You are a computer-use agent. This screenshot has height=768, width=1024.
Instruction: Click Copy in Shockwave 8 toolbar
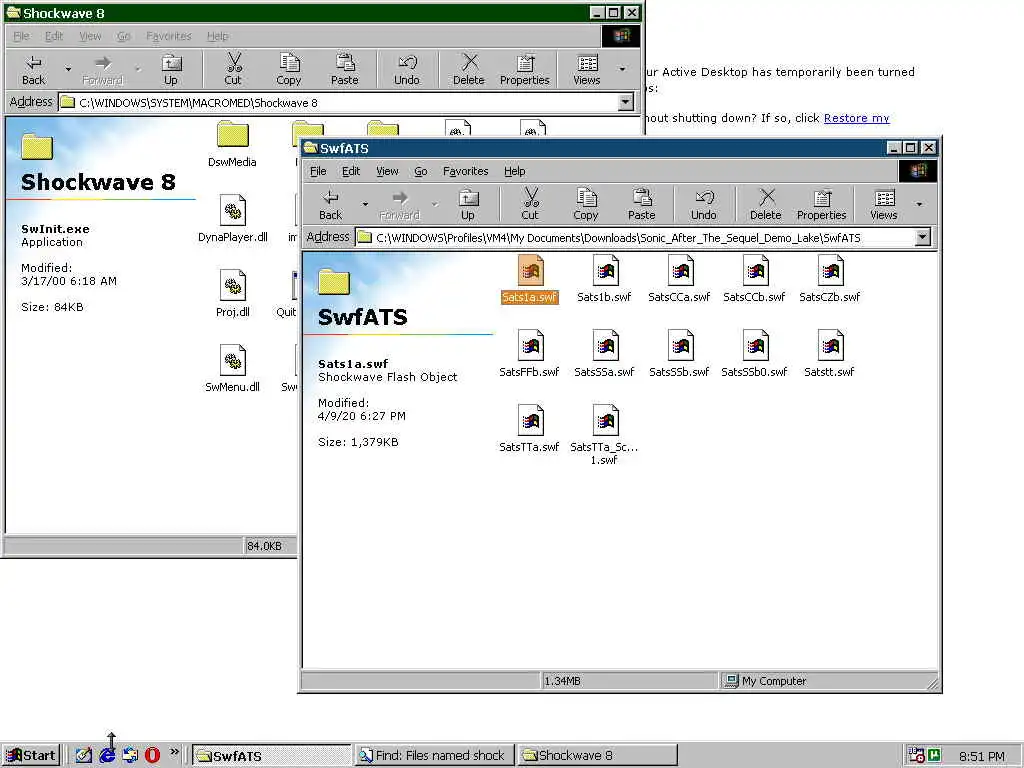289,71
